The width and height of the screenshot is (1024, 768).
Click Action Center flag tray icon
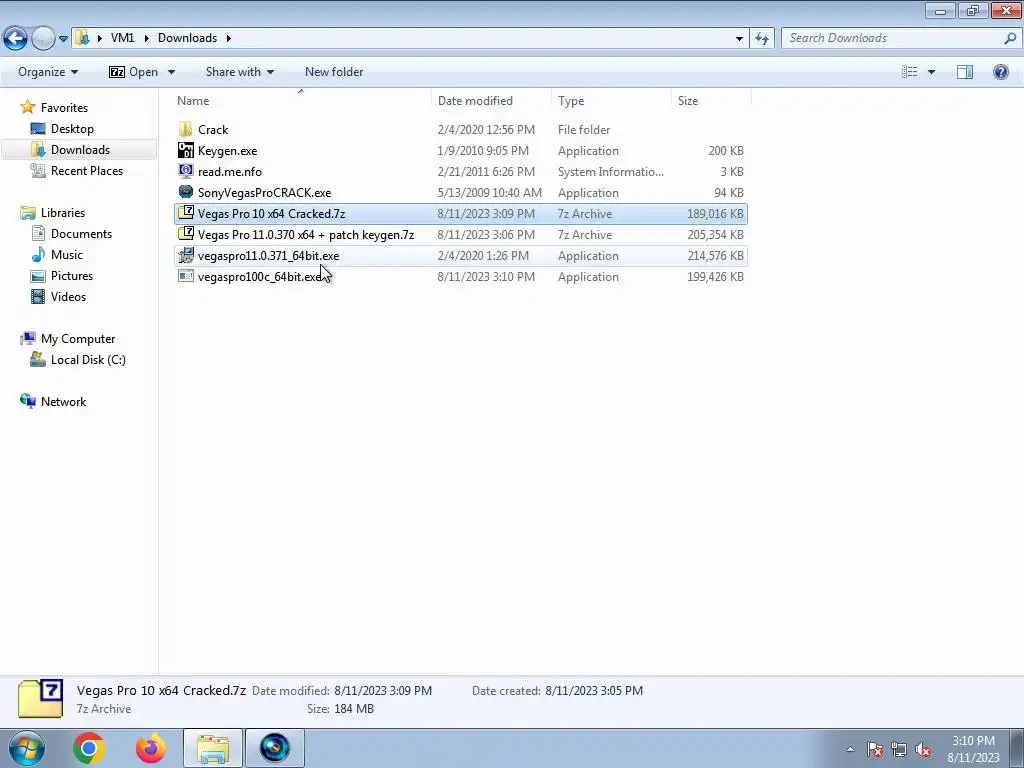[x=875, y=749]
